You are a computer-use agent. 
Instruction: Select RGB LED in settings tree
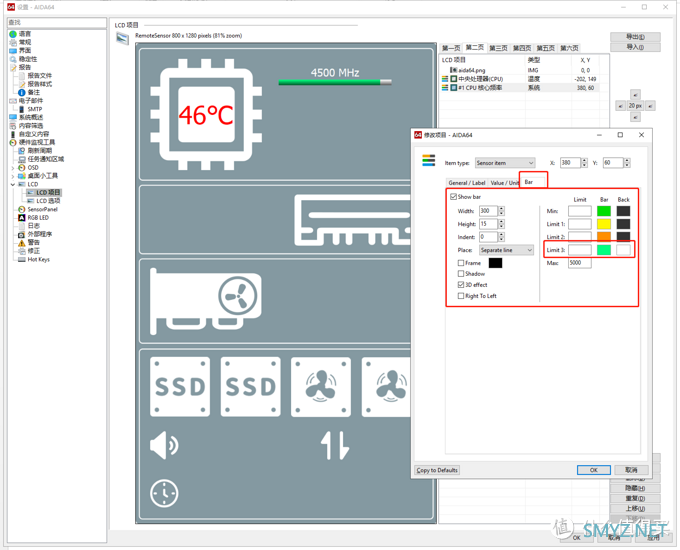38,217
